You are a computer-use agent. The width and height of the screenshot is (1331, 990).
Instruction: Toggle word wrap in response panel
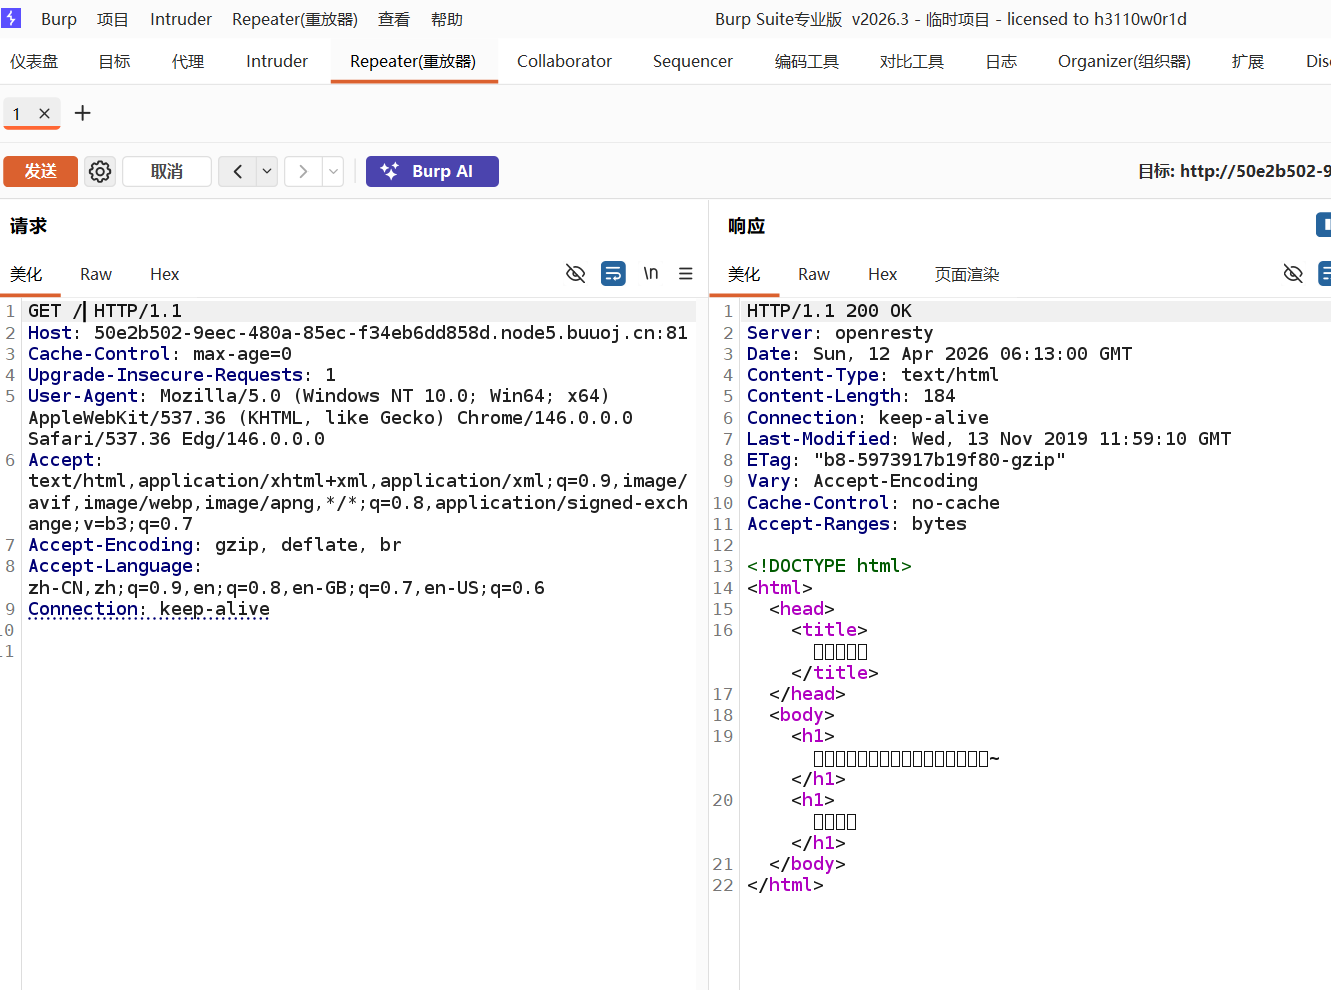[x=1325, y=273]
